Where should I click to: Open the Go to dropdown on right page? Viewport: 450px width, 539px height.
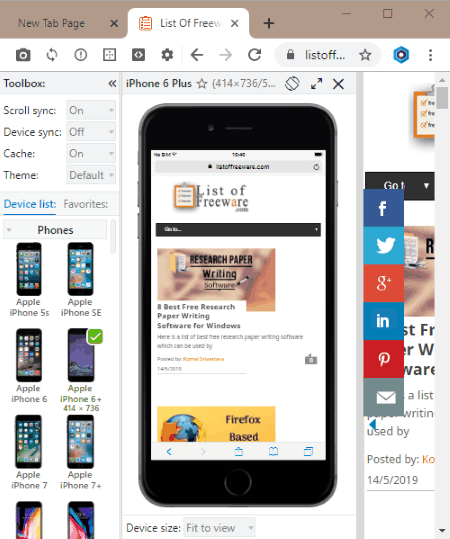point(400,186)
